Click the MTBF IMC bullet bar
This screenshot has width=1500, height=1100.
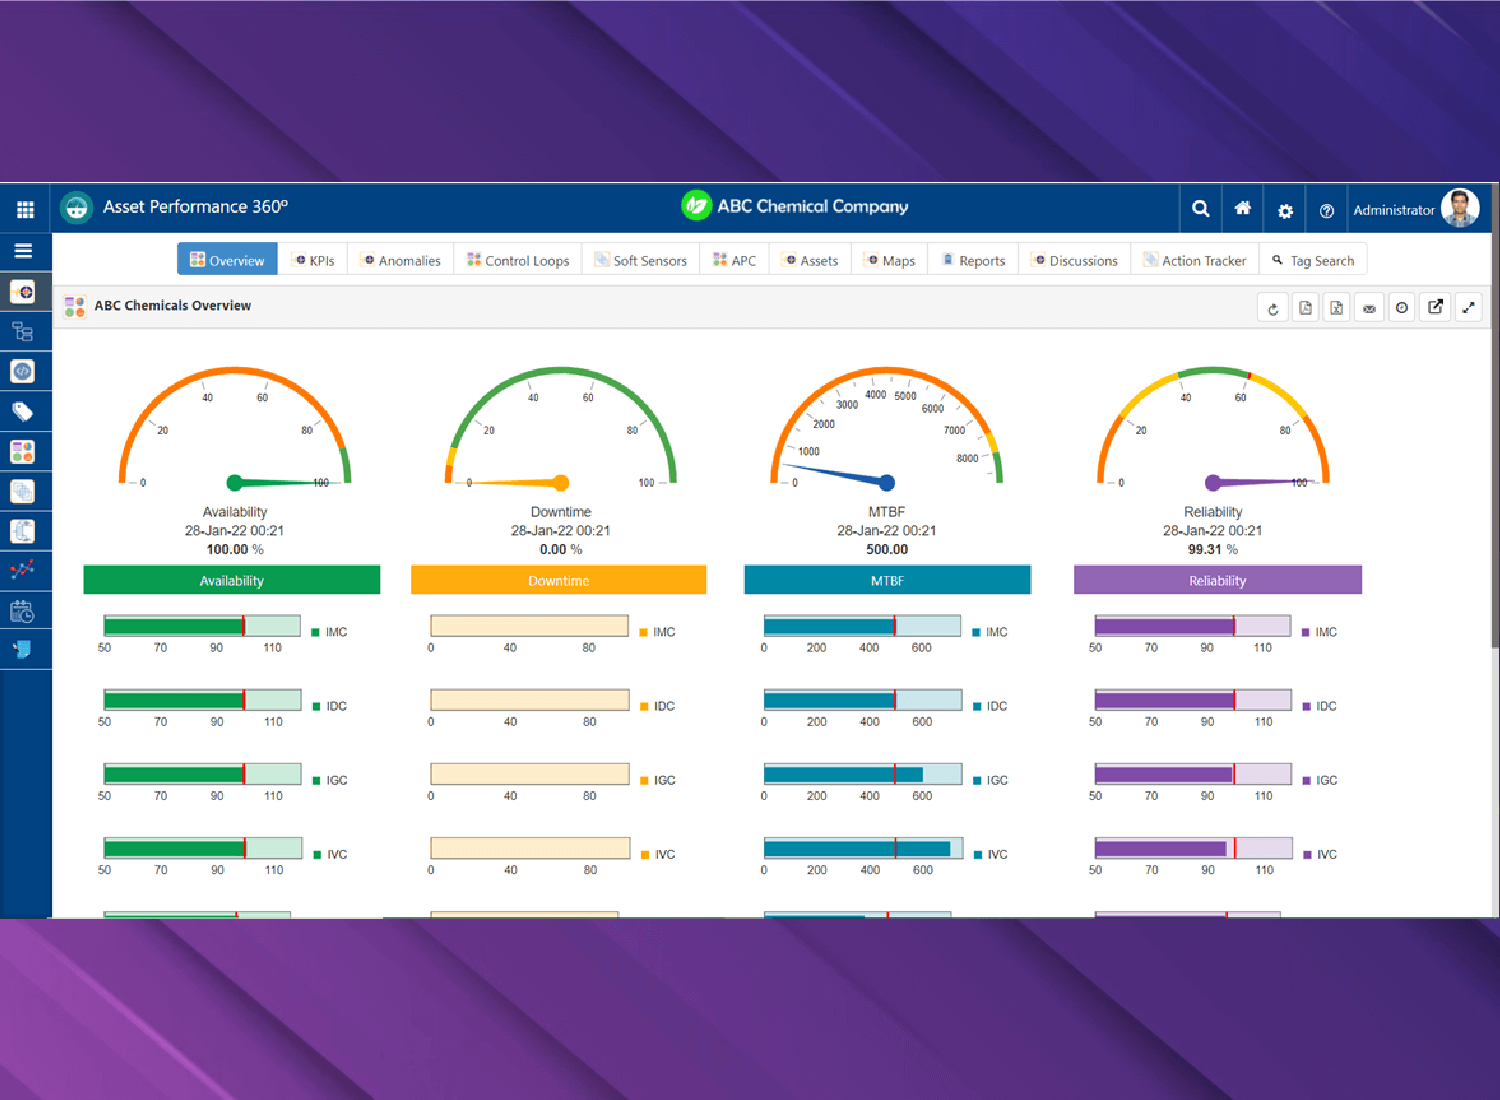point(862,626)
